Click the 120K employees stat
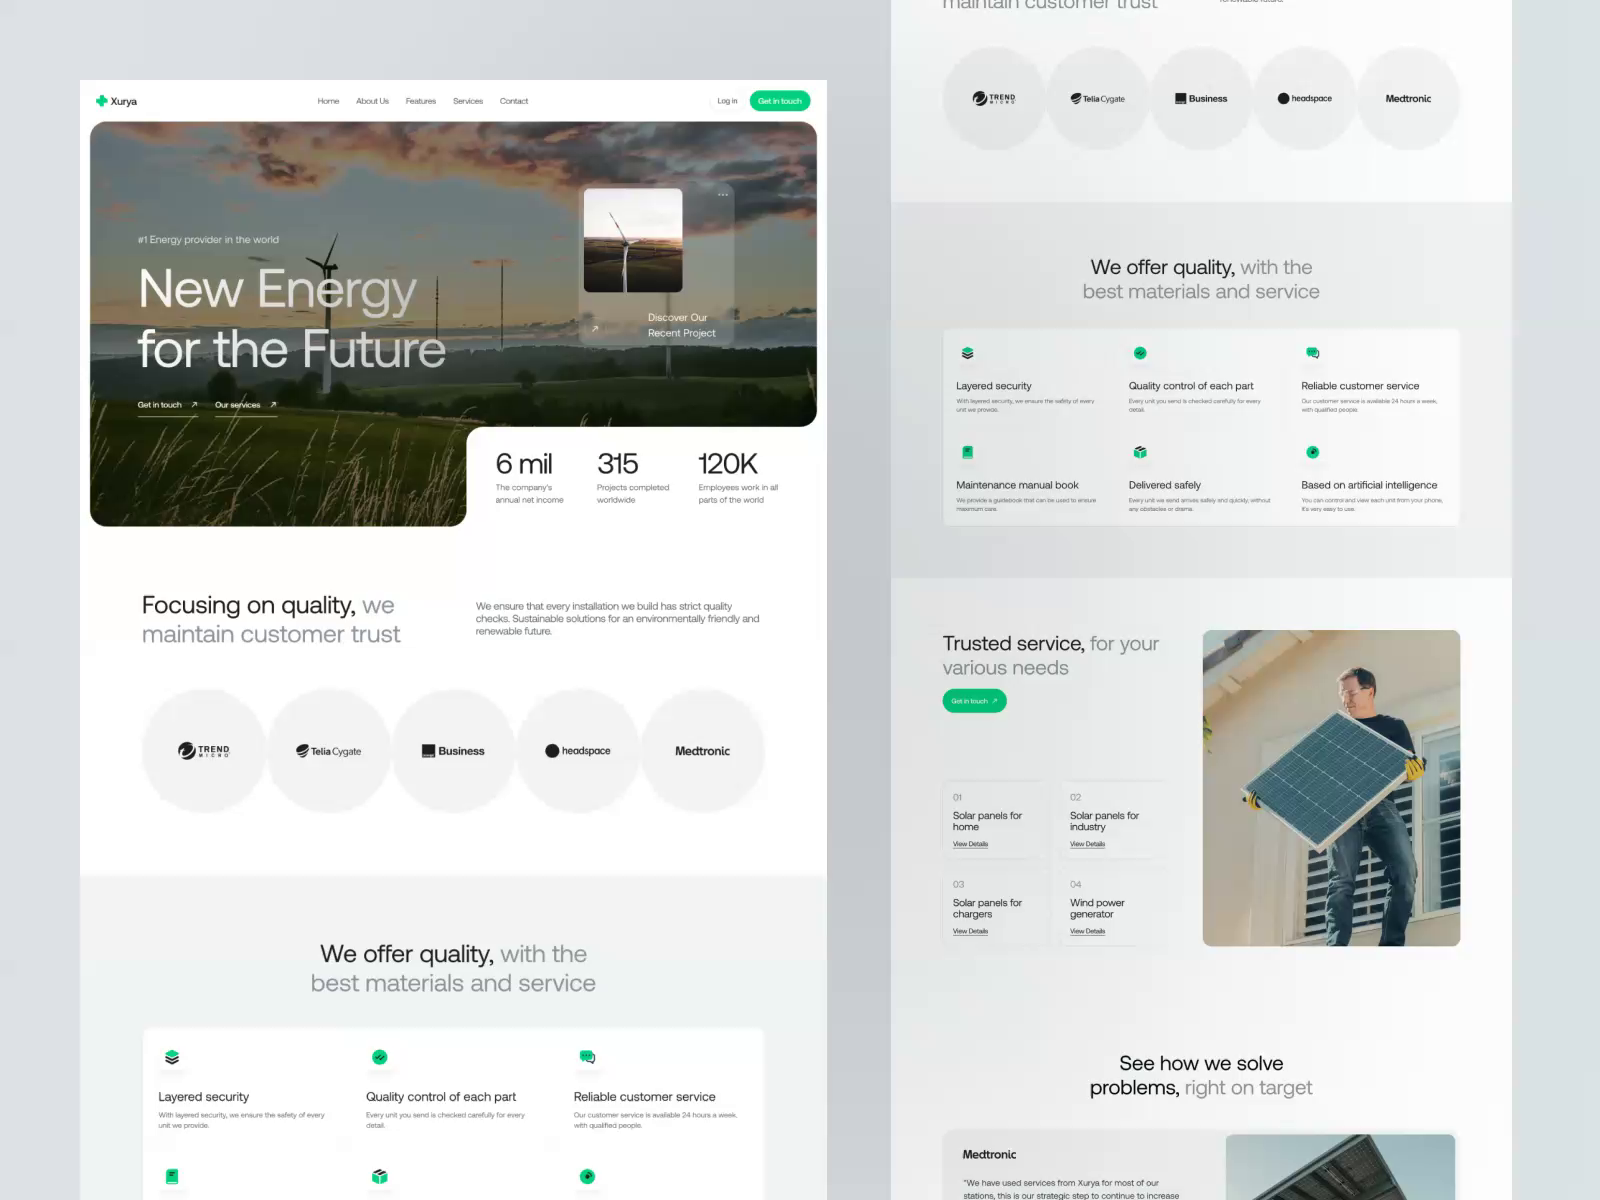 click(738, 477)
